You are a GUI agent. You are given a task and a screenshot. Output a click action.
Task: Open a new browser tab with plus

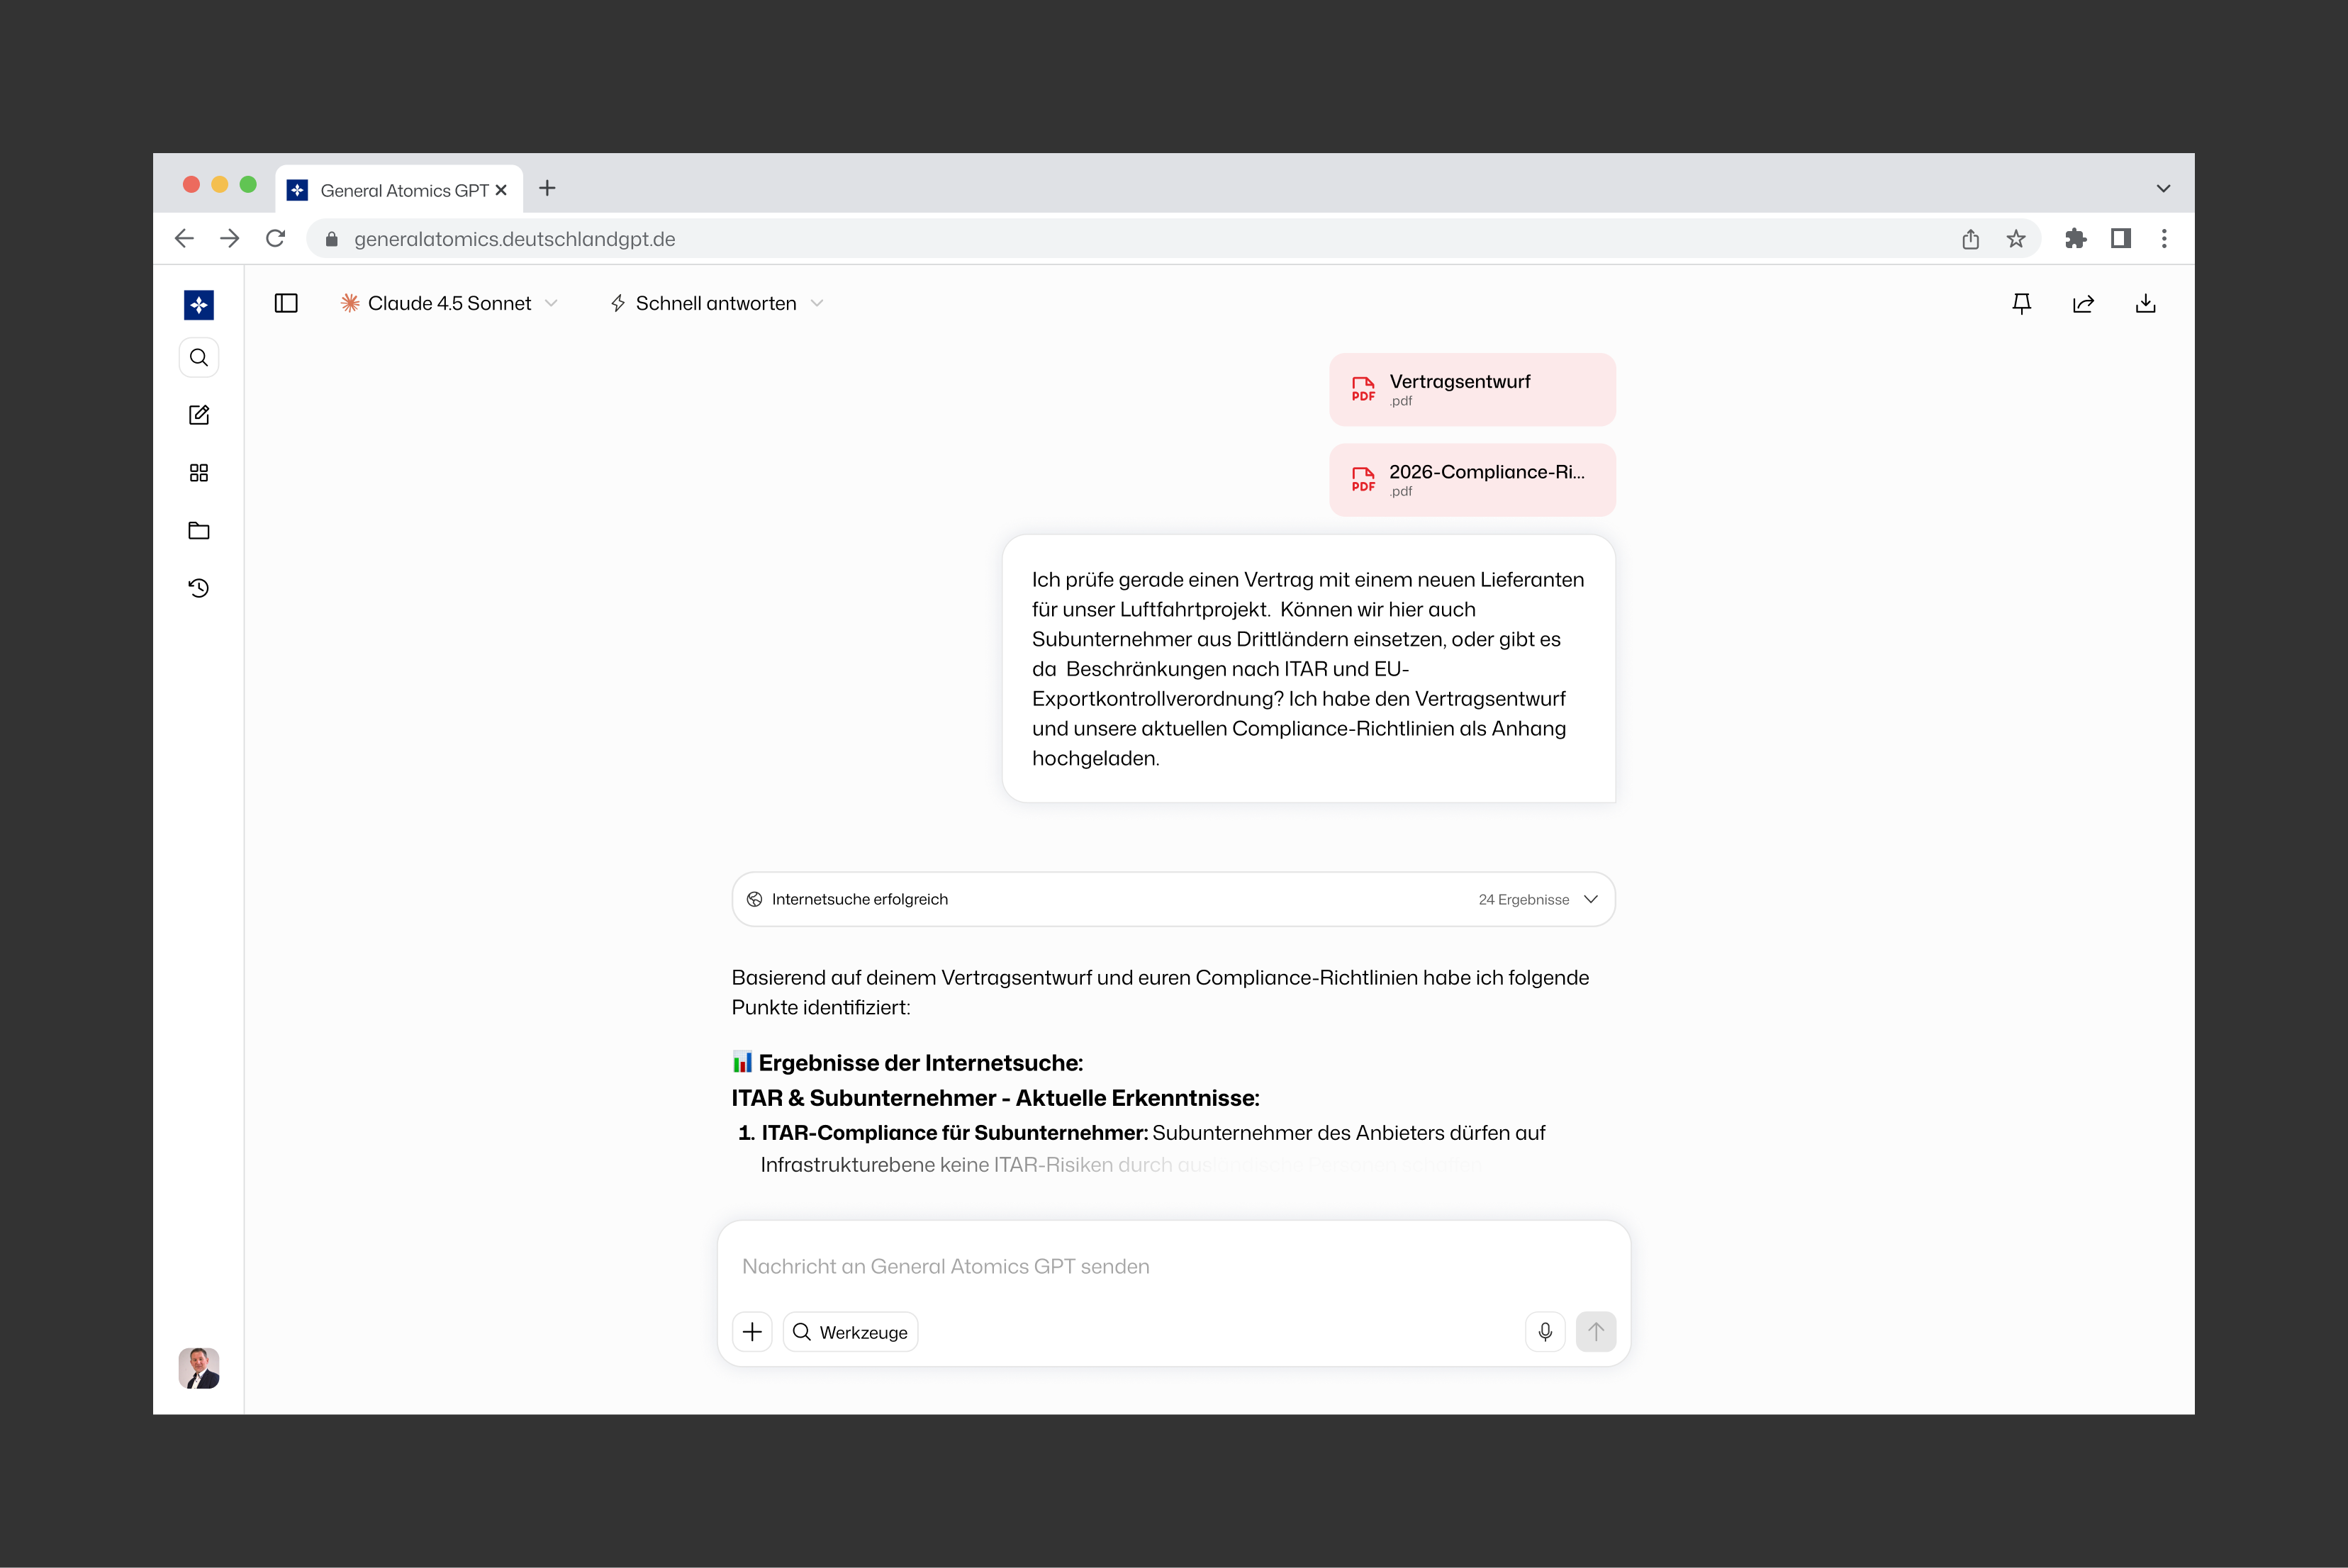pyautogui.click(x=547, y=188)
